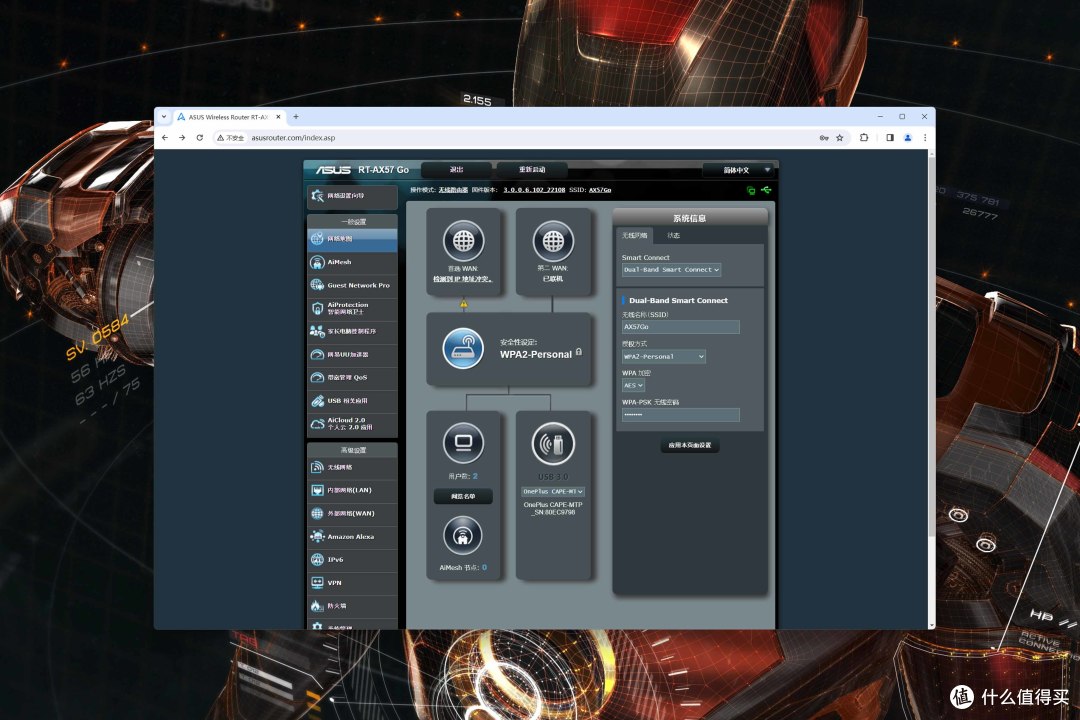Open 带宽管理 QoS sidebar item
This screenshot has width=1080, height=720.
pos(352,378)
